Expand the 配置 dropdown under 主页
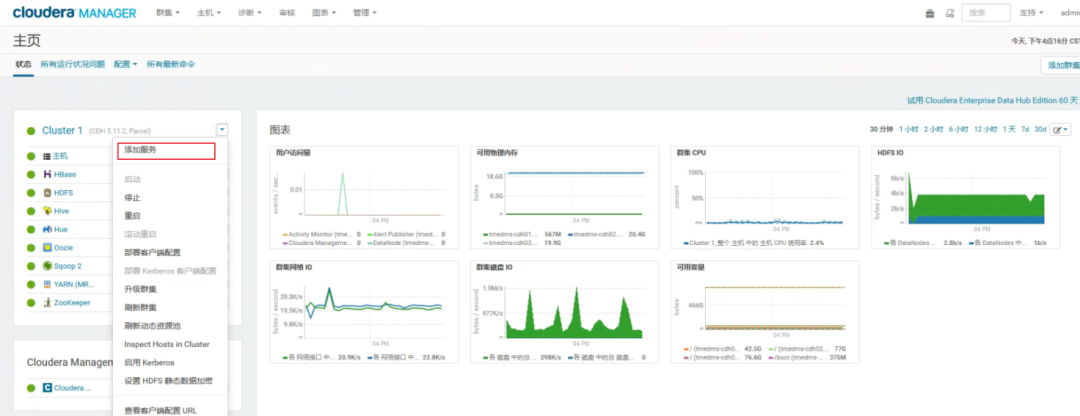 [125, 64]
